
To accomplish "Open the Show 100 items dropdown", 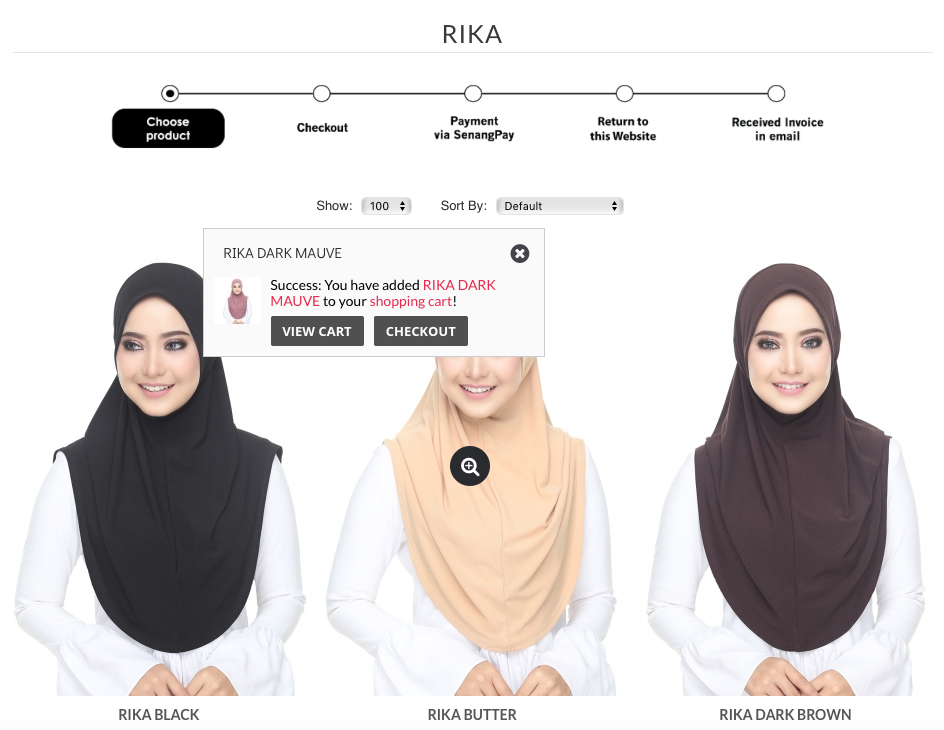I will (x=387, y=206).
